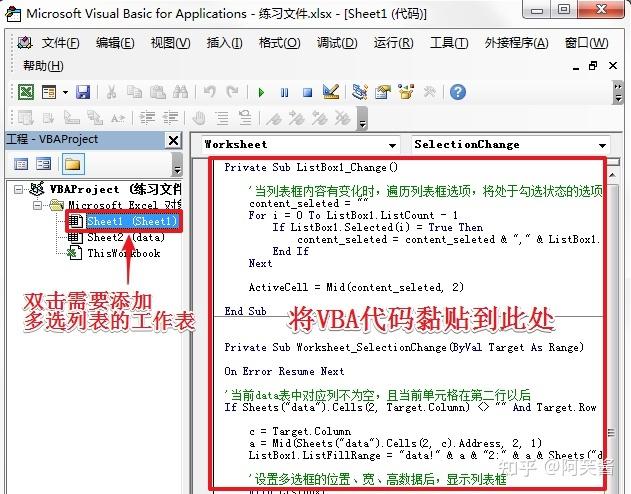Open the 窗口(W) menu
631x494 pixels.
586,43
